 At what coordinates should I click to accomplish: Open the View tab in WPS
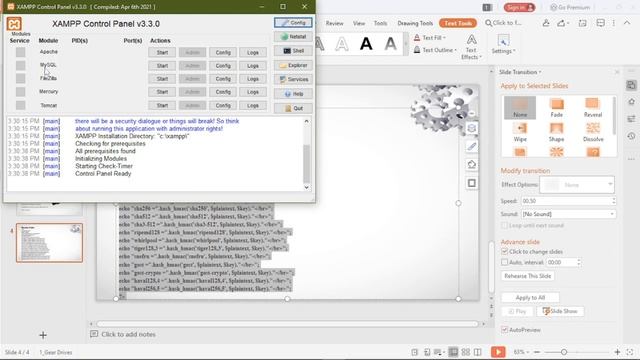[x=359, y=23]
